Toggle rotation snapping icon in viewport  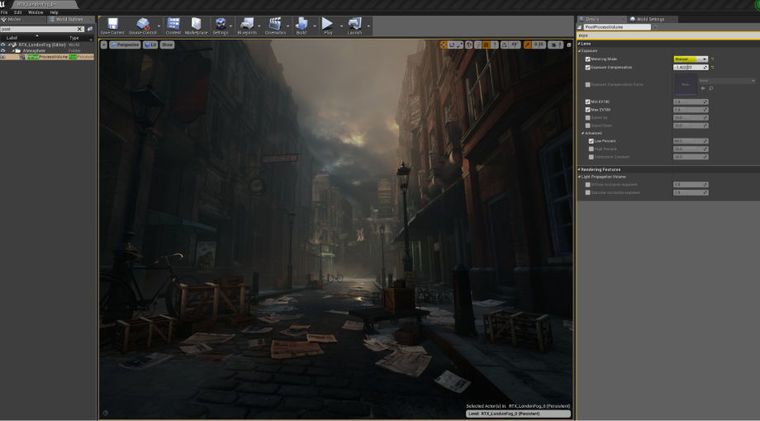click(x=504, y=45)
